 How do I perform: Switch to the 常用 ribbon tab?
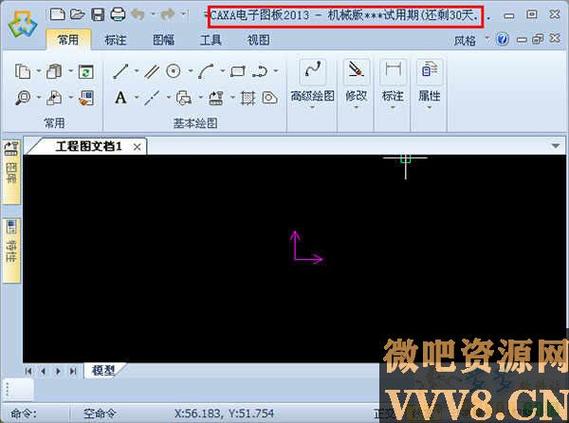[x=68, y=40]
